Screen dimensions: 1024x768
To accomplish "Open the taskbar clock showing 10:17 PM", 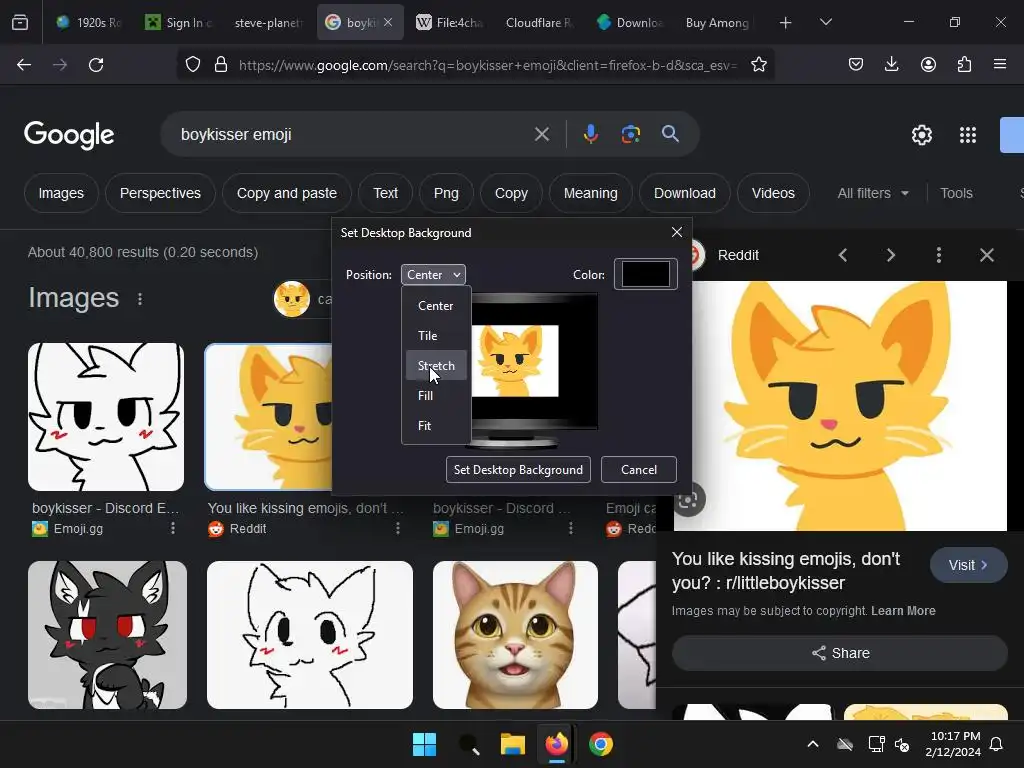I will coord(953,744).
